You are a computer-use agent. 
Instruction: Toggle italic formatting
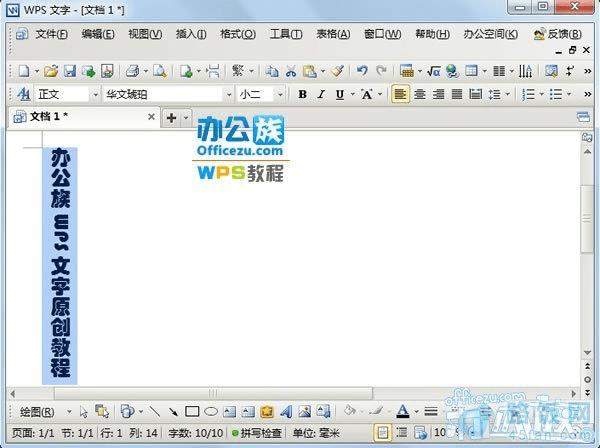(321, 94)
